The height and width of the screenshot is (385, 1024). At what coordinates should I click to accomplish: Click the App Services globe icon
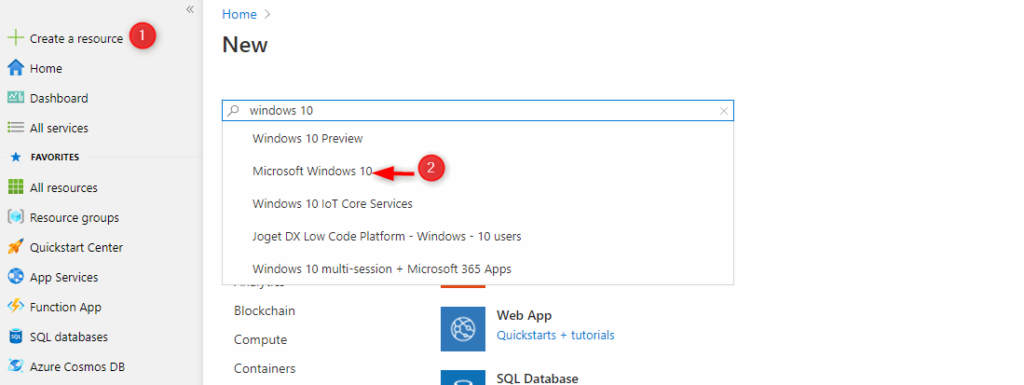coord(15,277)
